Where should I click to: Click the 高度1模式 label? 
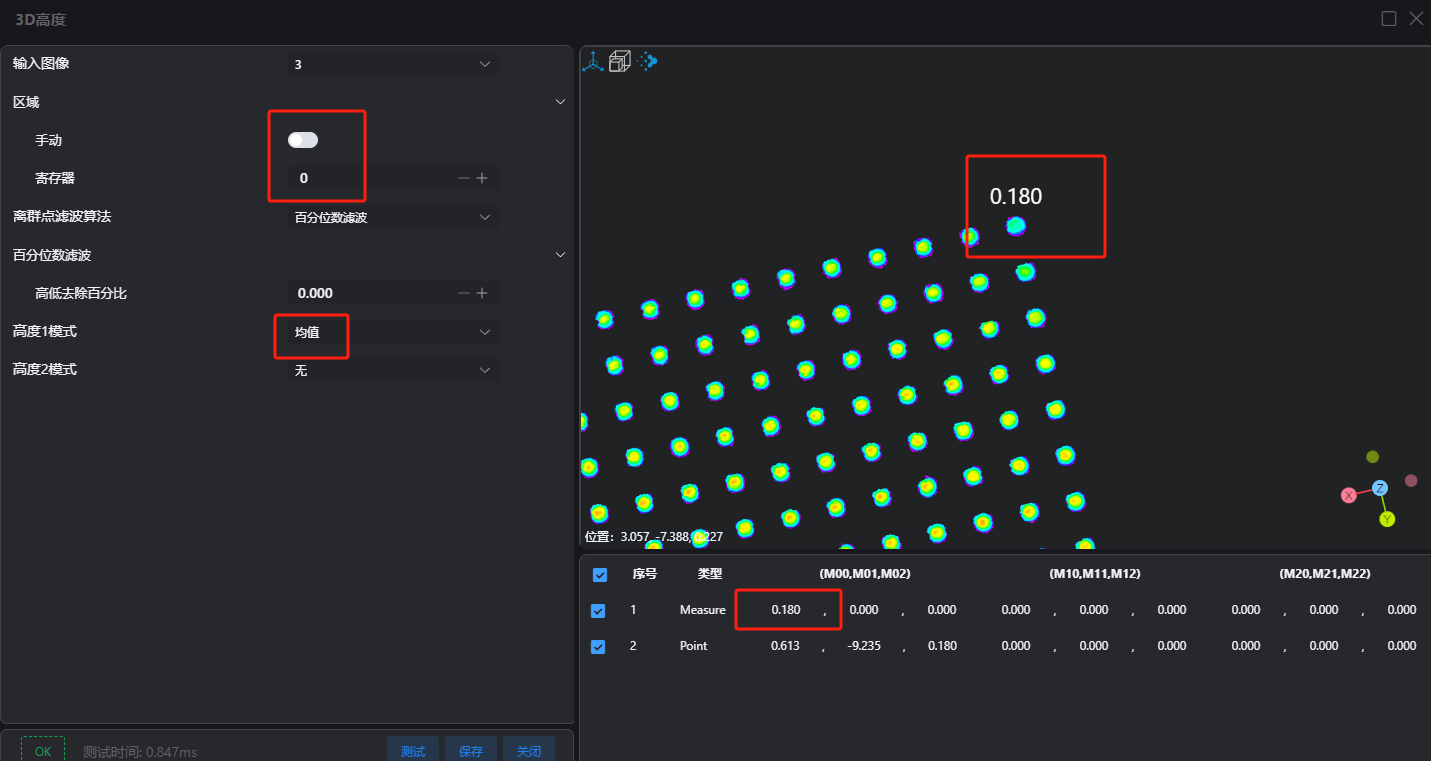tap(45, 331)
